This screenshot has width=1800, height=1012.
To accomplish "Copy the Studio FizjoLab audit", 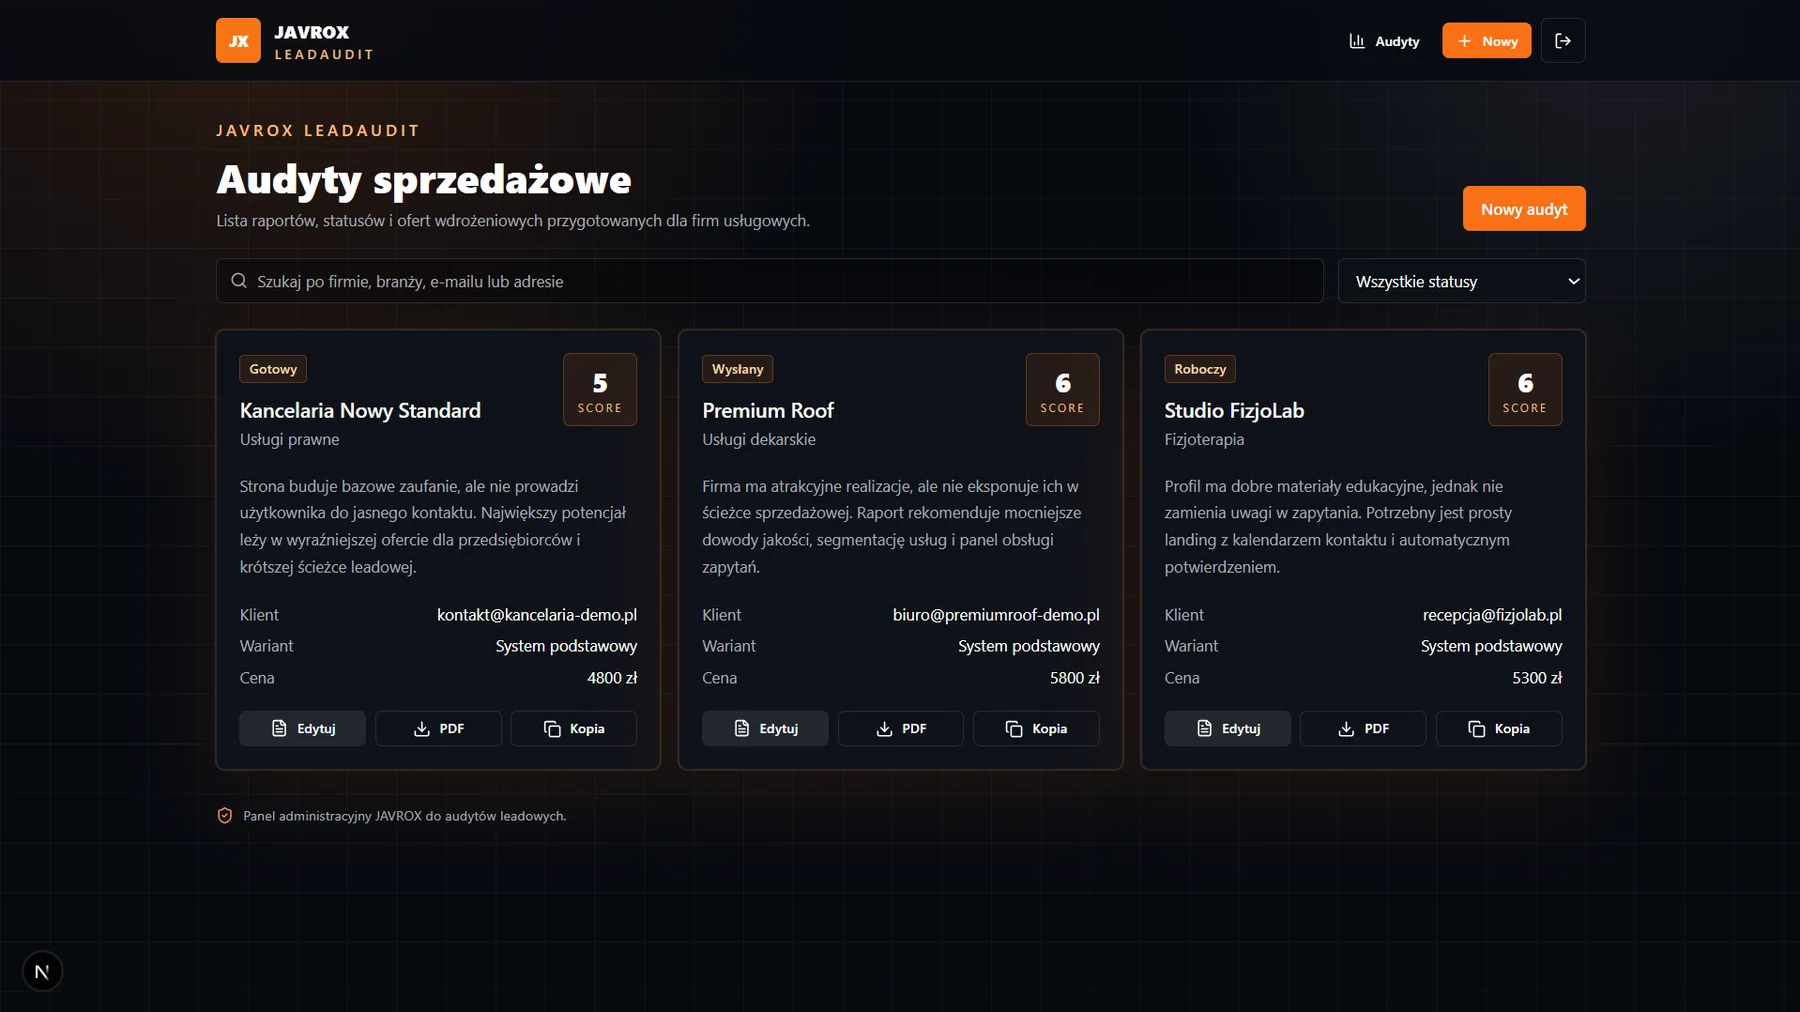I will coord(1499,729).
